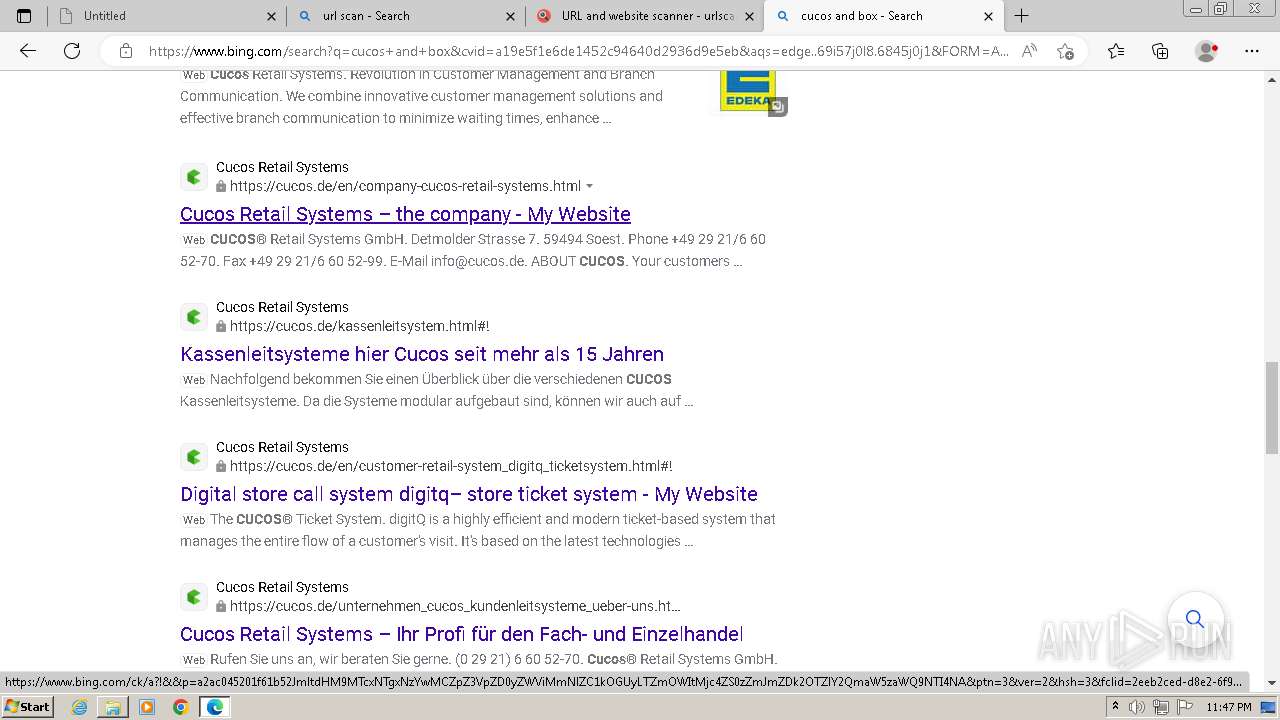Viewport: 1280px width, 720px height.
Task: Click Cucos favicon beside company result
Action: coord(194,177)
